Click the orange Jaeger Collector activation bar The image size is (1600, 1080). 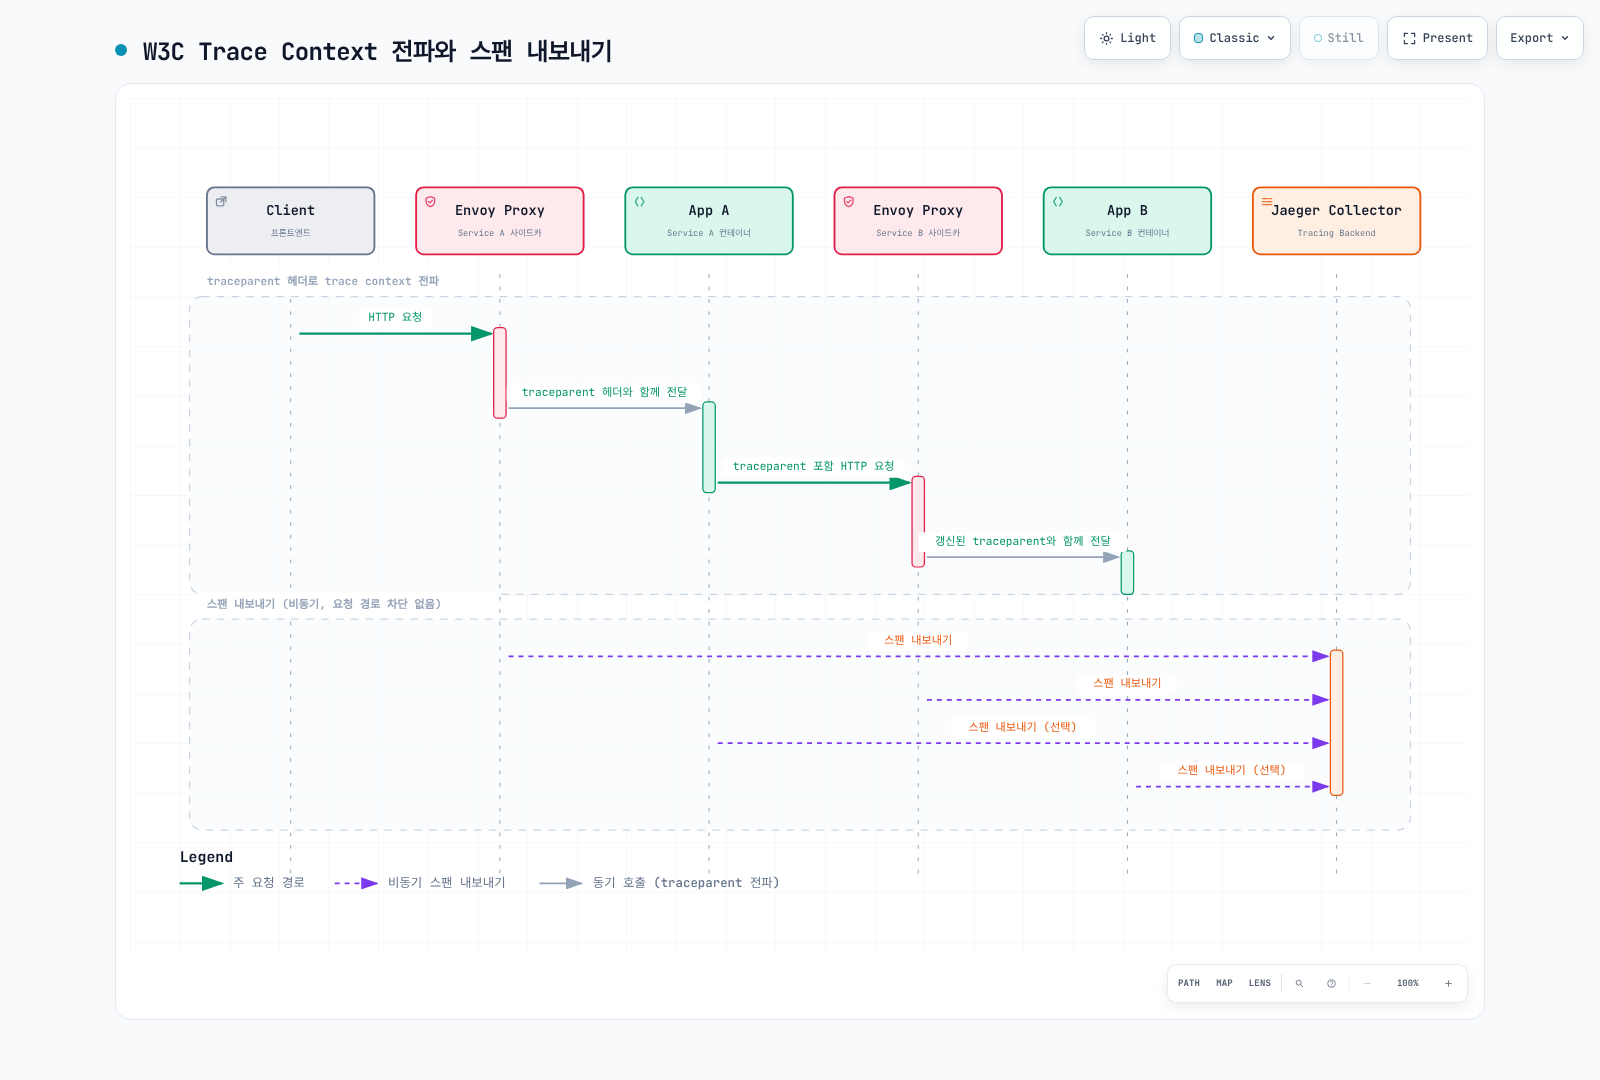[1336, 723]
